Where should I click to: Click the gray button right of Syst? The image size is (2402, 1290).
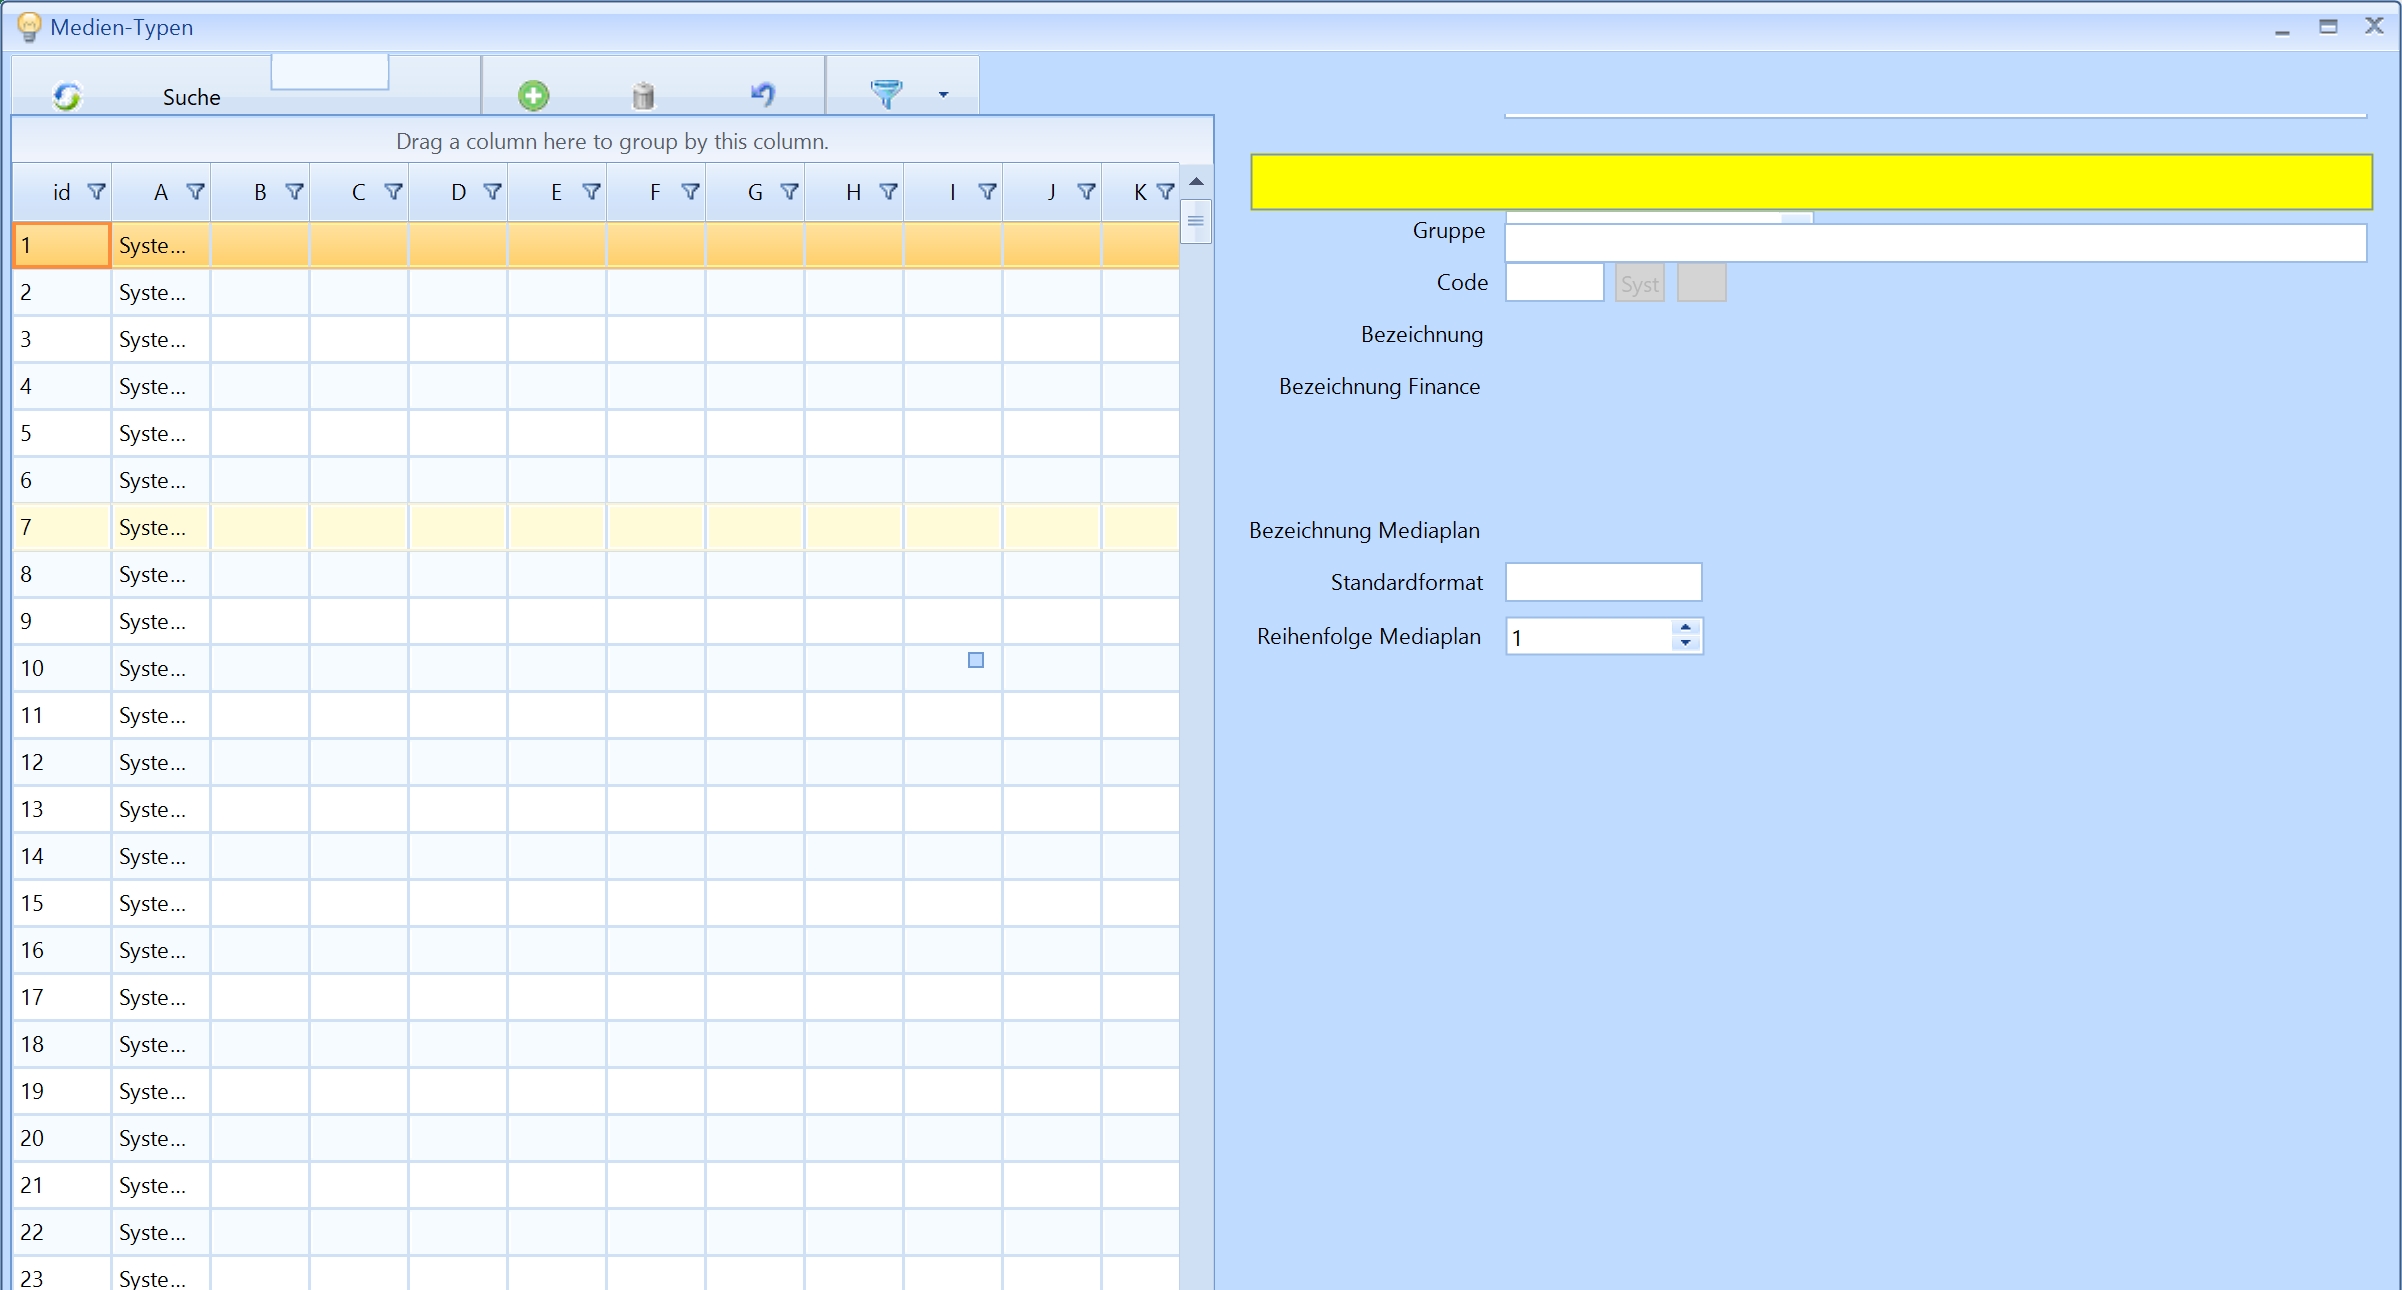point(1701,283)
